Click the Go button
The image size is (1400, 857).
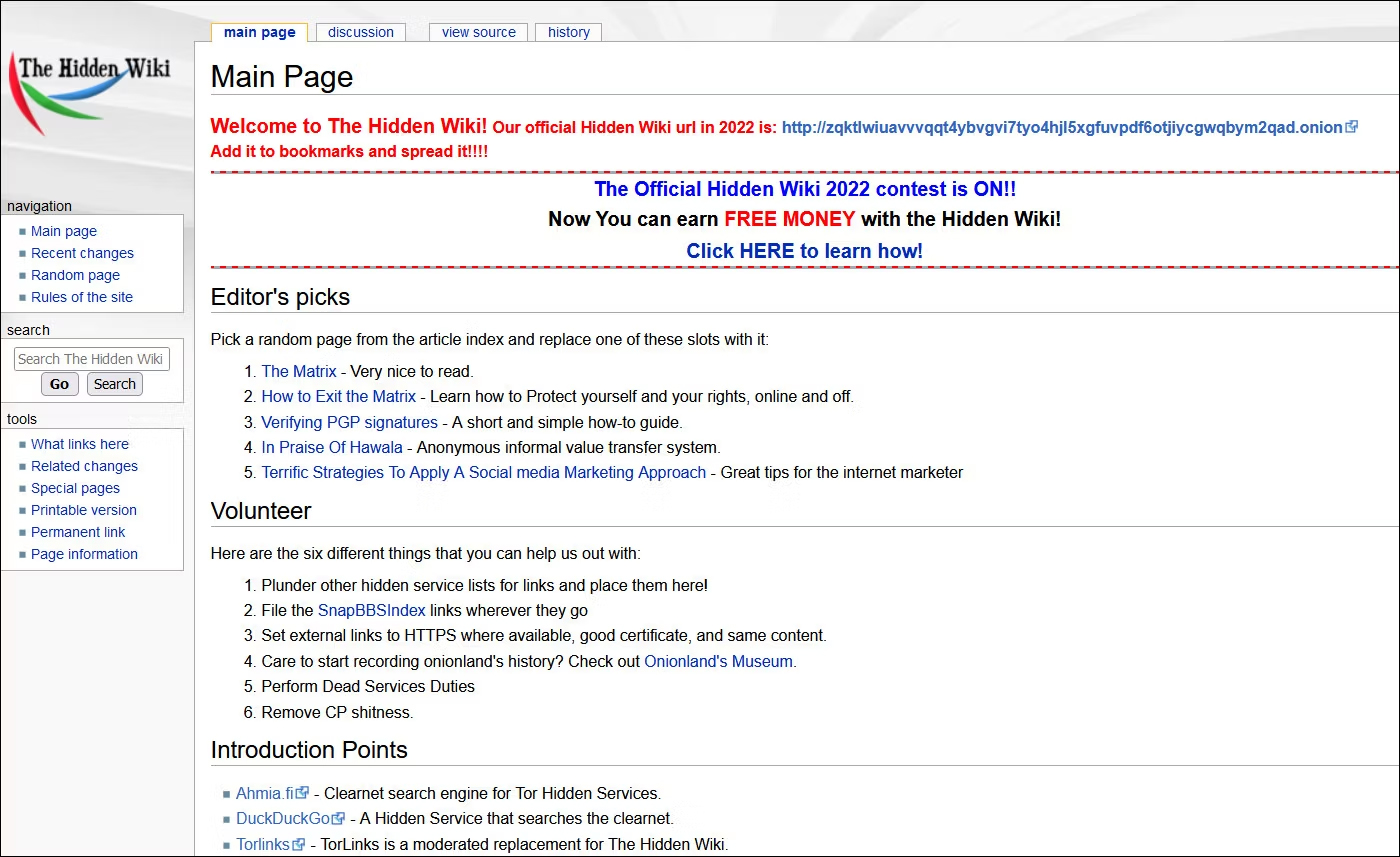[x=59, y=383]
